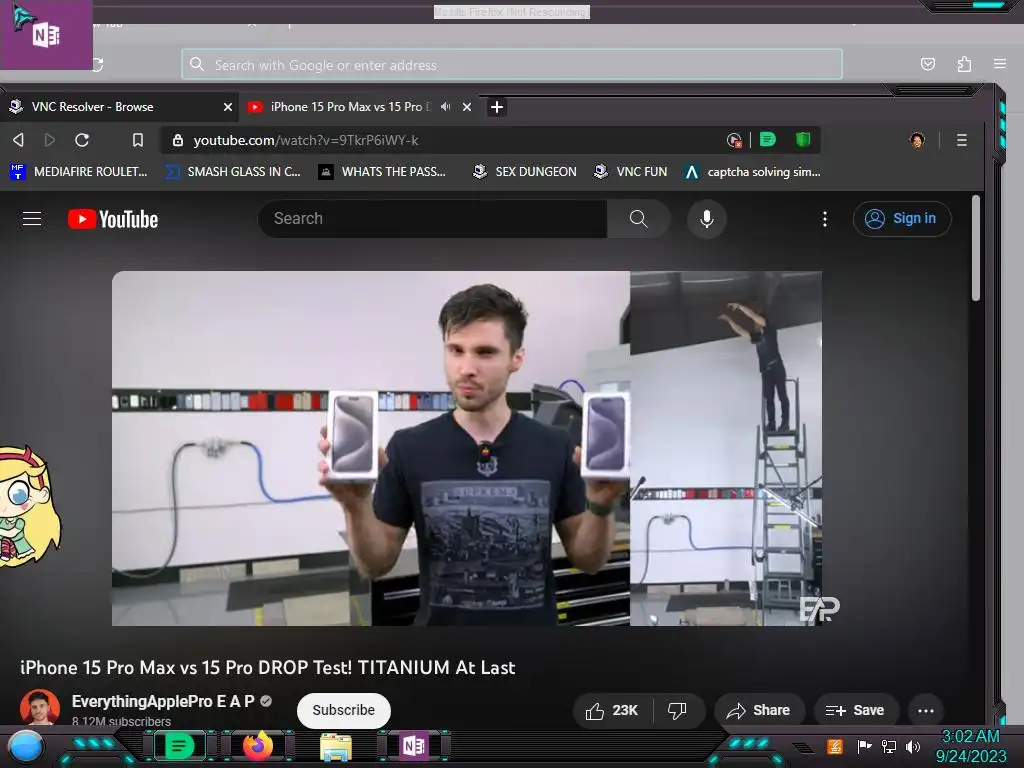The image size is (1024, 768).
Task: Click the blocked-content icon in address bar
Action: [733, 140]
